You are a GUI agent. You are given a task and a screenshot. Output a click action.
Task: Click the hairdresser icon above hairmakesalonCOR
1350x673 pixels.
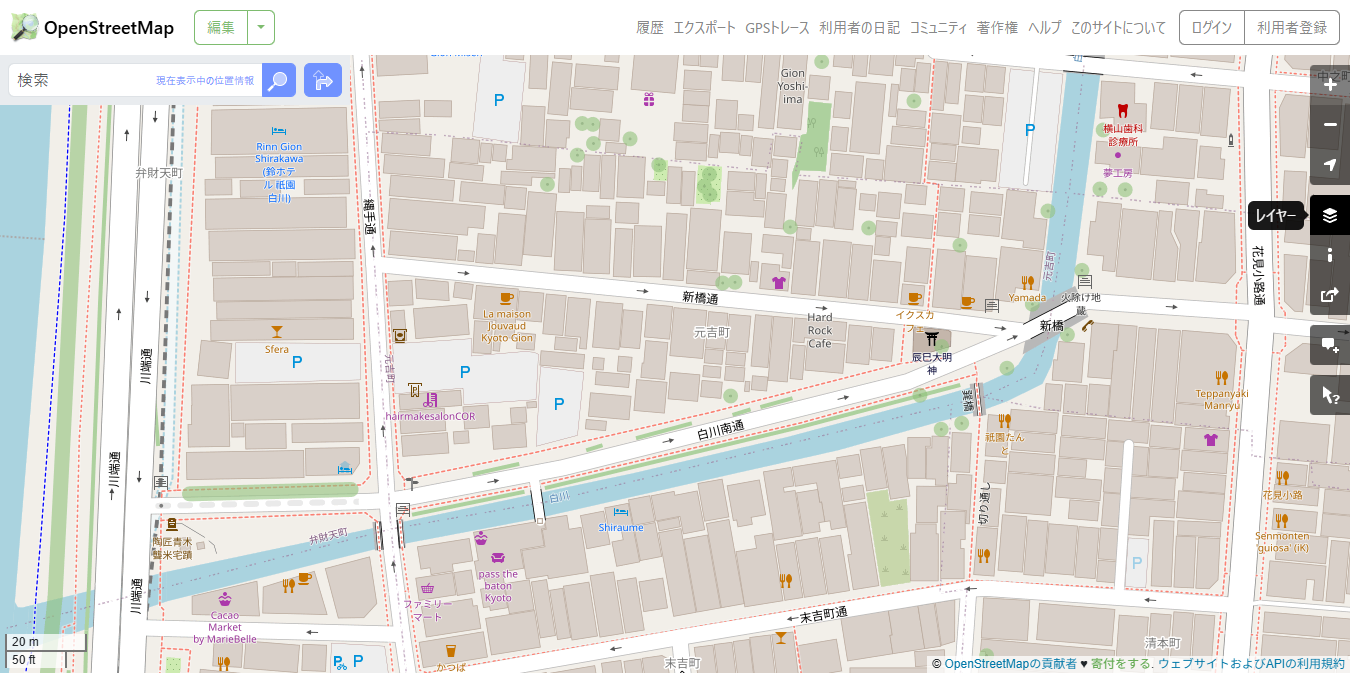click(430, 400)
